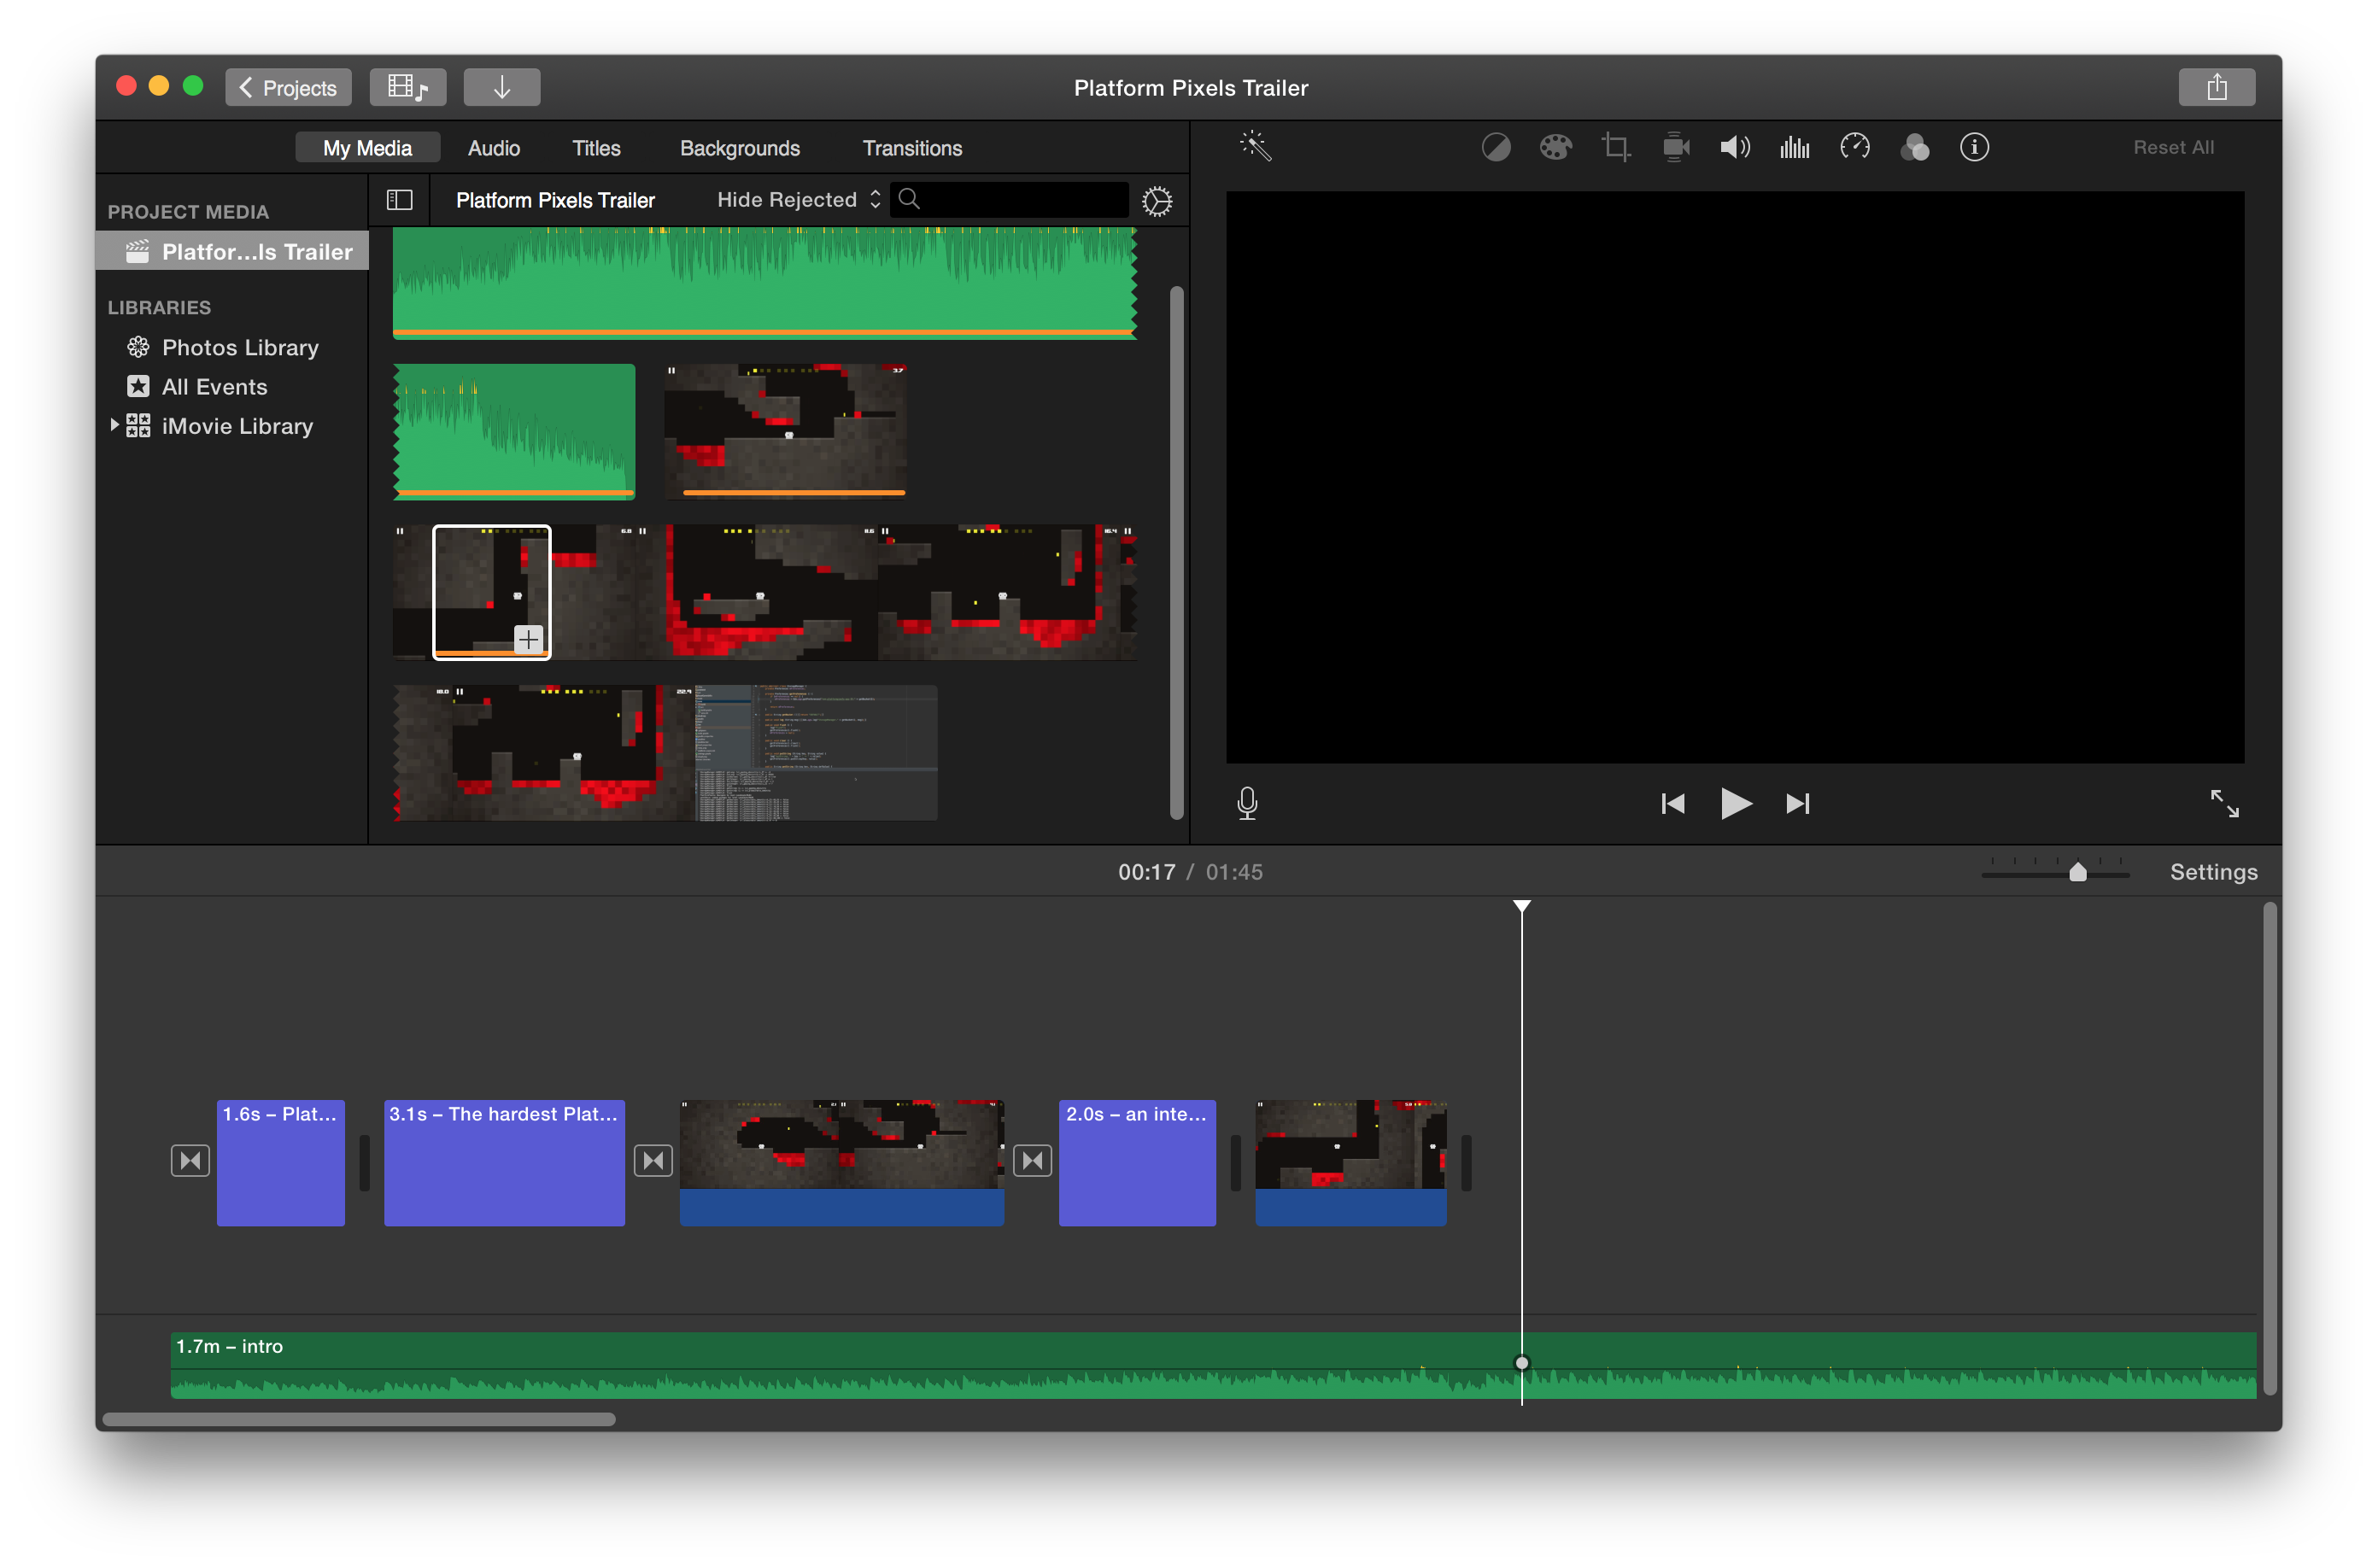Switch to the Audio tab
The image size is (2378, 1568).
(494, 148)
